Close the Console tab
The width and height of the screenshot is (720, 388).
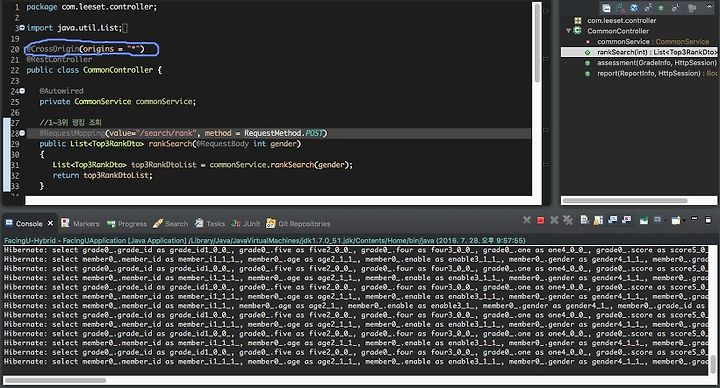pos(50,223)
